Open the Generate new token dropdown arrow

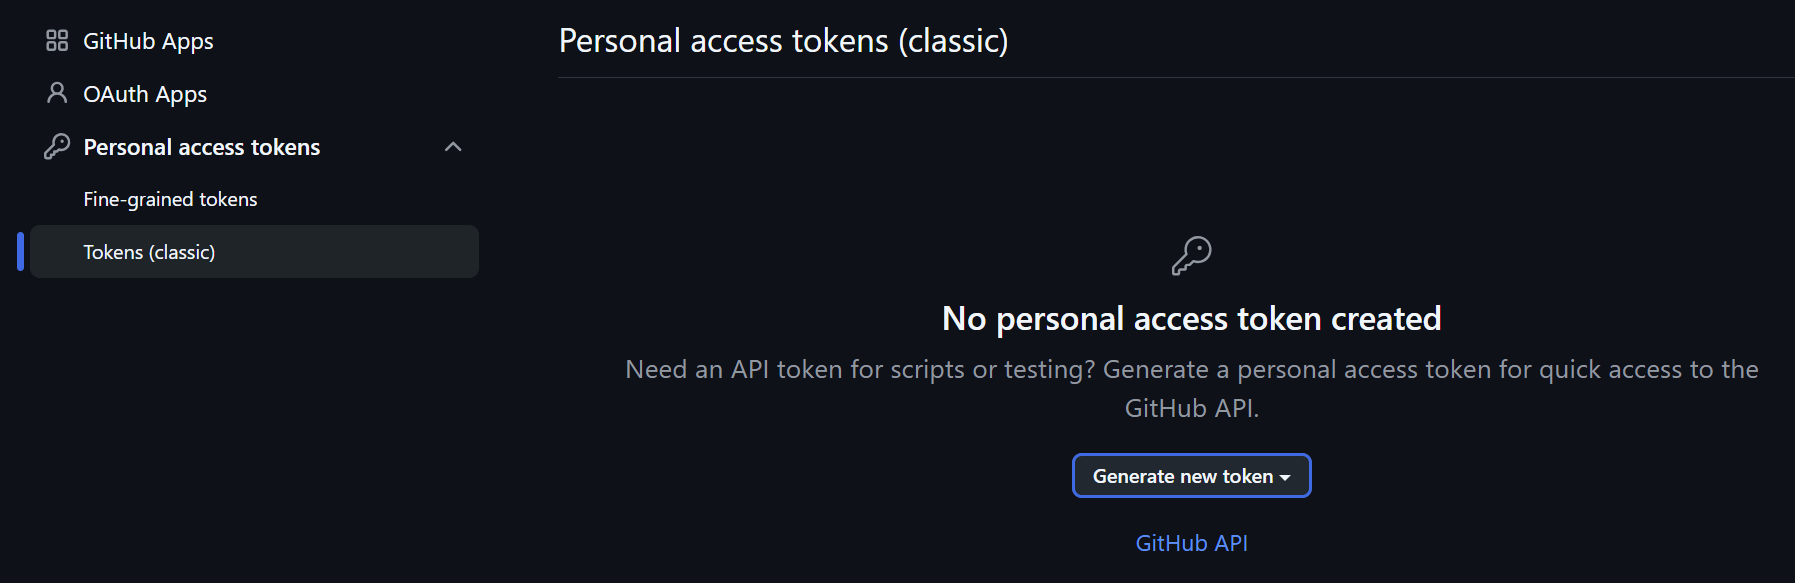(1284, 476)
